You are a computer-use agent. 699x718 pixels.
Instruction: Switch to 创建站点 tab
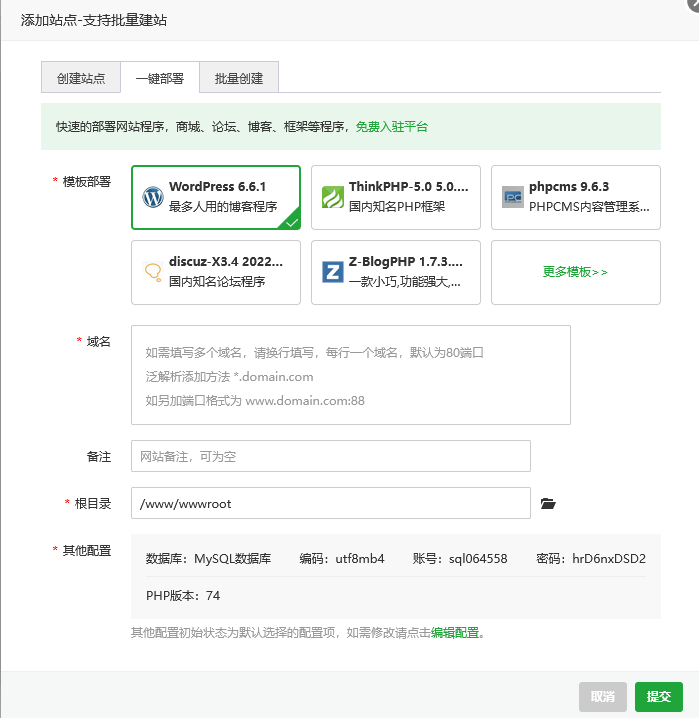(81, 78)
